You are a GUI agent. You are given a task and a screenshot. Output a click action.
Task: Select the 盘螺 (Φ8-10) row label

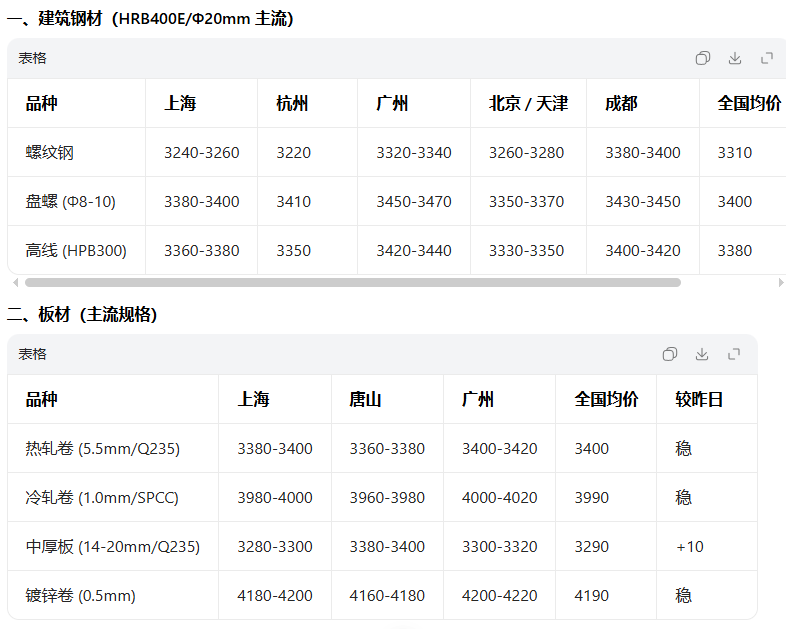coord(70,201)
